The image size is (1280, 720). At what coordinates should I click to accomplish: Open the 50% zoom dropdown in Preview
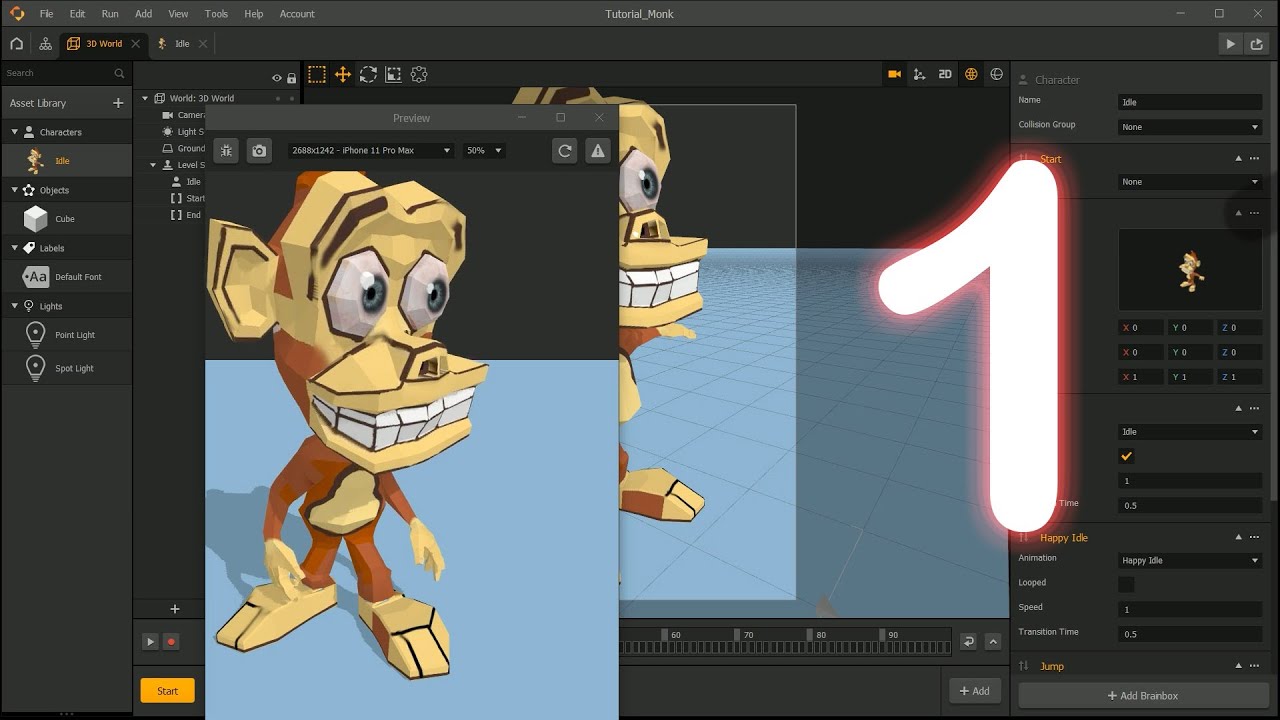click(x=484, y=150)
